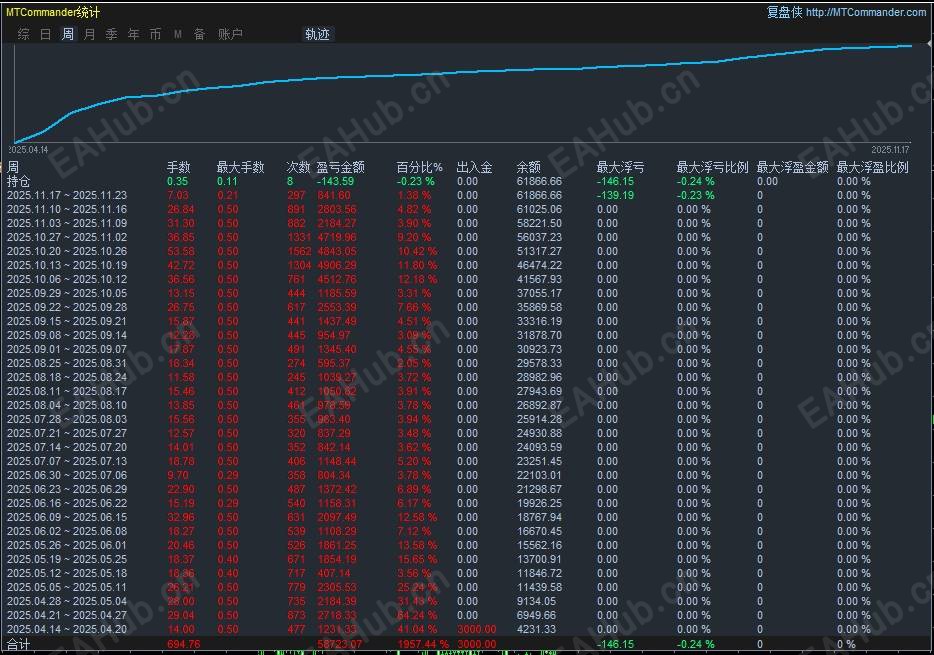Select the 周 weekly tab
This screenshot has width=934, height=655.
[x=68, y=35]
